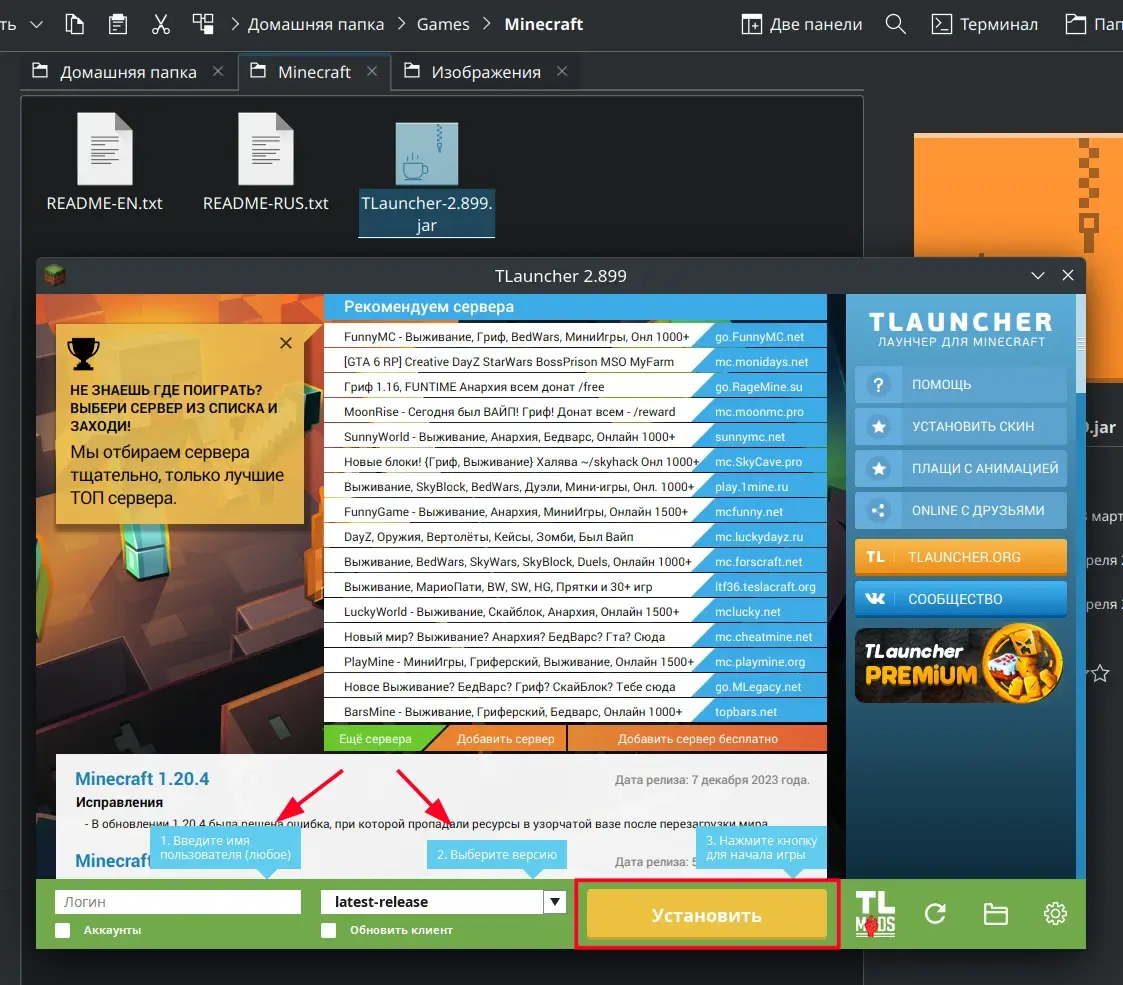Viewport: 1123px width, 985px height.
Task: Click the TLauncher right panel scrollbar
Action: (x=1081, y=344)
